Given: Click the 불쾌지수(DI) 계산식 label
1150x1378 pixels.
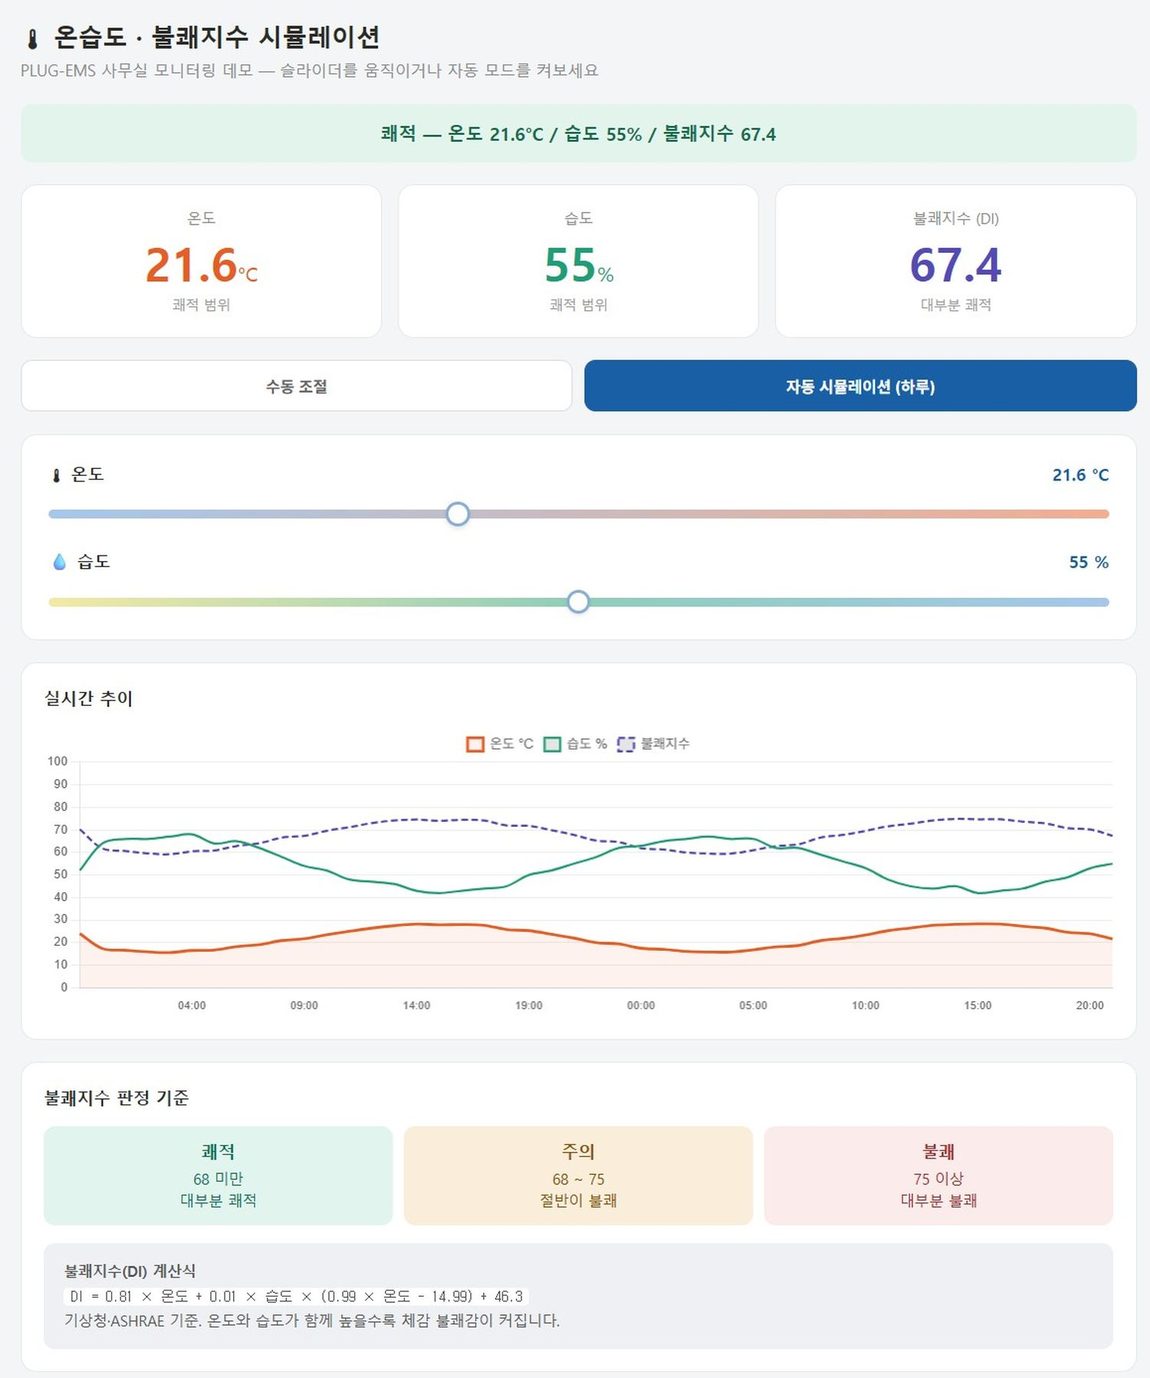Looking at the screenshot, I should coord(130,1270).
